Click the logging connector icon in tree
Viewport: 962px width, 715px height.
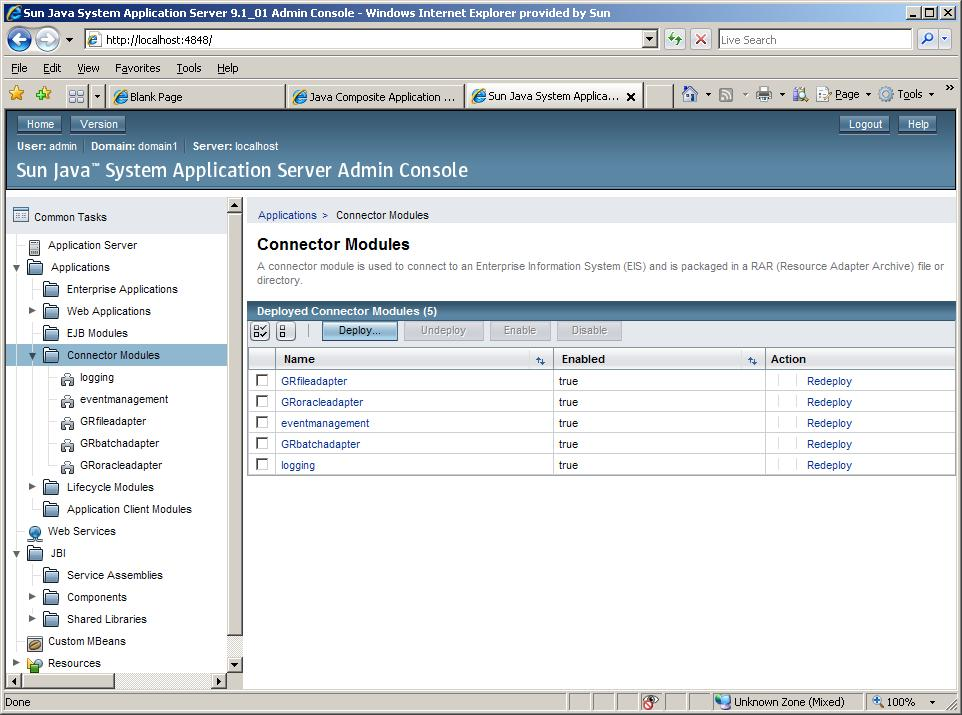pos(67,379)
